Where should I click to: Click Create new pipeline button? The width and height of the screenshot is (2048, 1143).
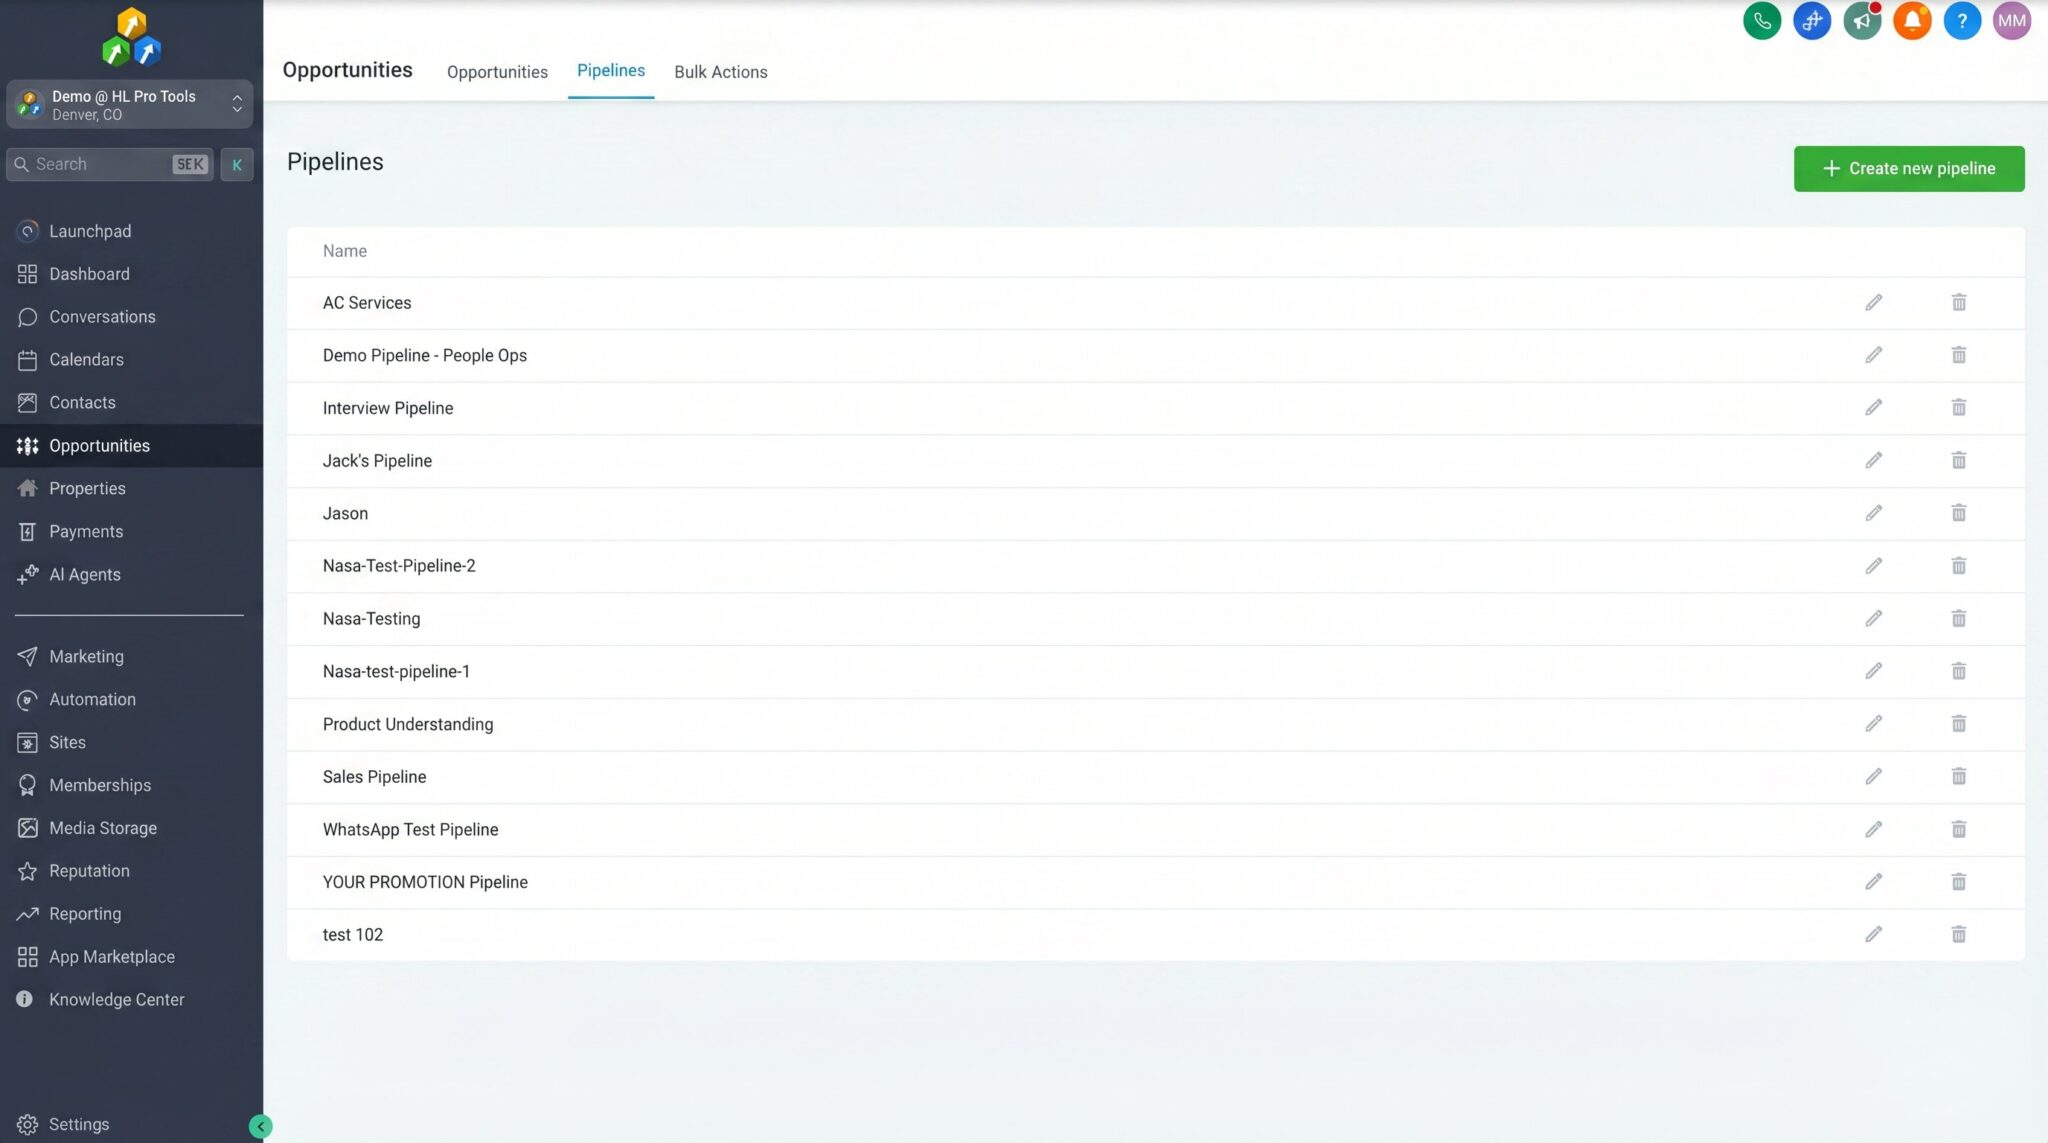pyautogui.click(x=1908, y=168)
